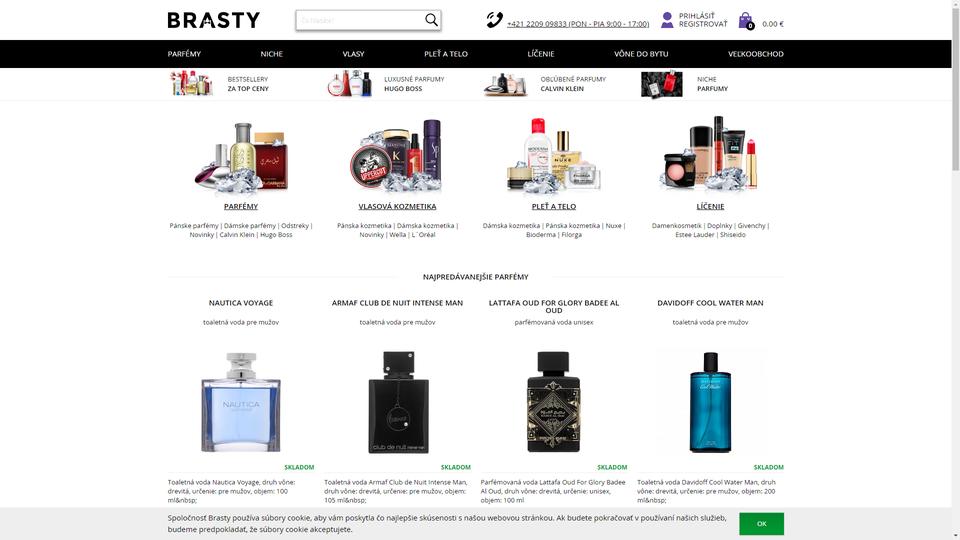The image size is (960, 540).
Task: Open the Luxusné parfumy Hugo Boss banner
Action: 386,84
